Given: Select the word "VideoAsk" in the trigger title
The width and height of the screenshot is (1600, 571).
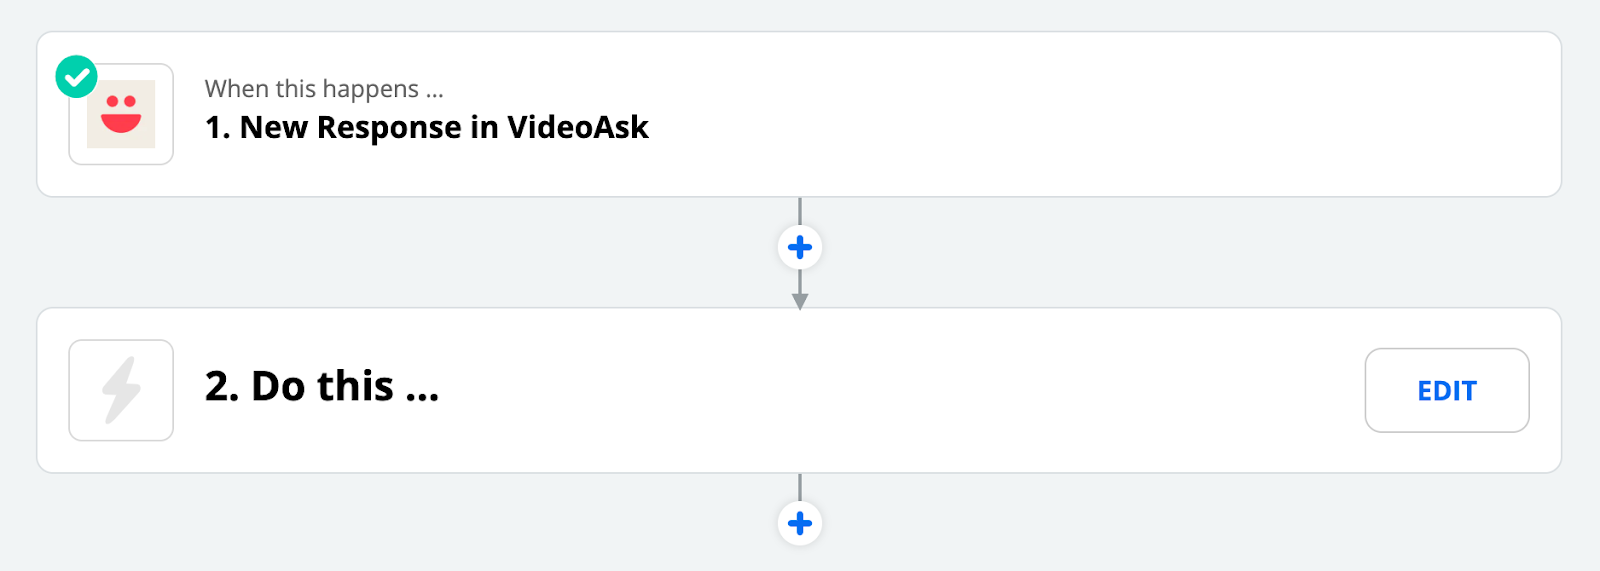Looking at the screenshot, I should (578, 128).
